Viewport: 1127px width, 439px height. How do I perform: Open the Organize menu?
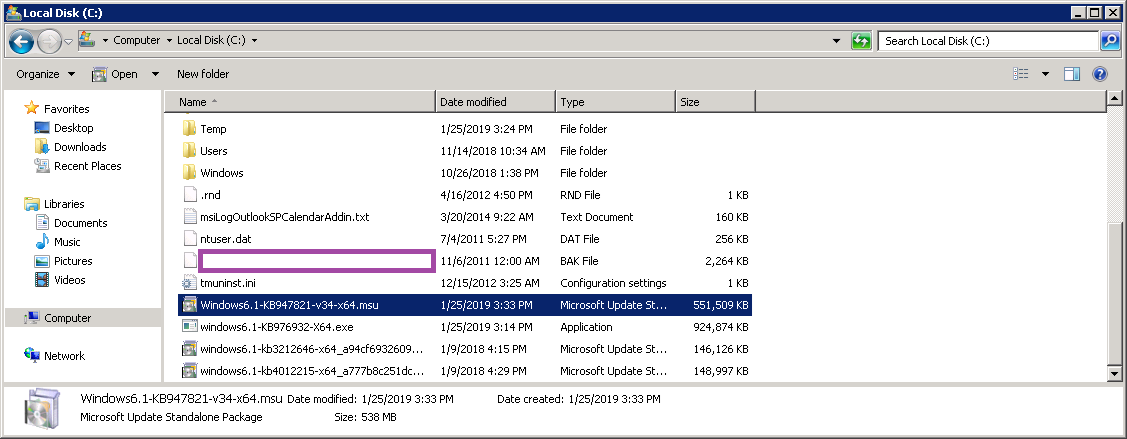tap(45, 74)
